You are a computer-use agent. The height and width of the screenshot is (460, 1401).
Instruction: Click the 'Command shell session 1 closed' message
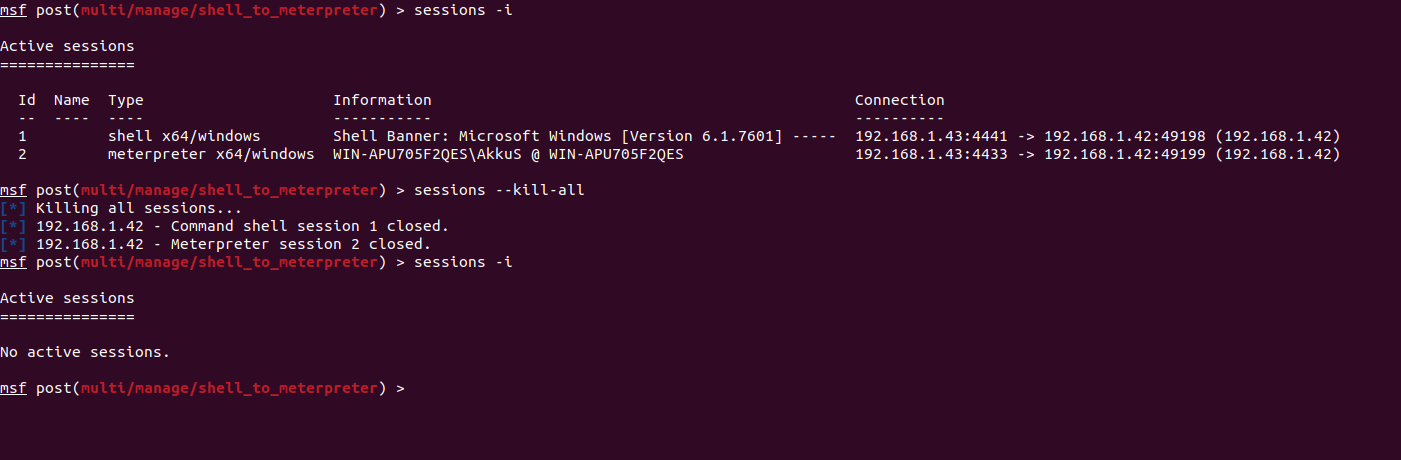click(x=242, y=226)
